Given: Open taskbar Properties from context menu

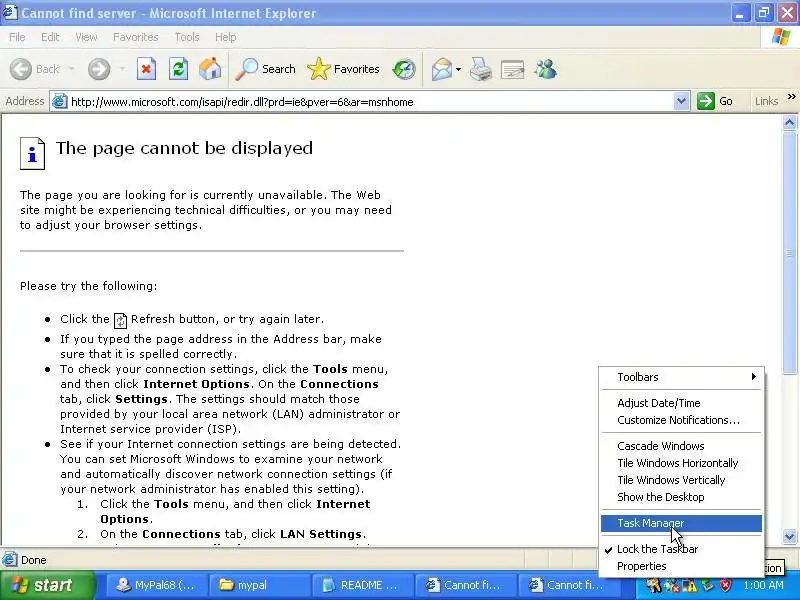Looking at the screenshot, I should [x=682, y=566].
